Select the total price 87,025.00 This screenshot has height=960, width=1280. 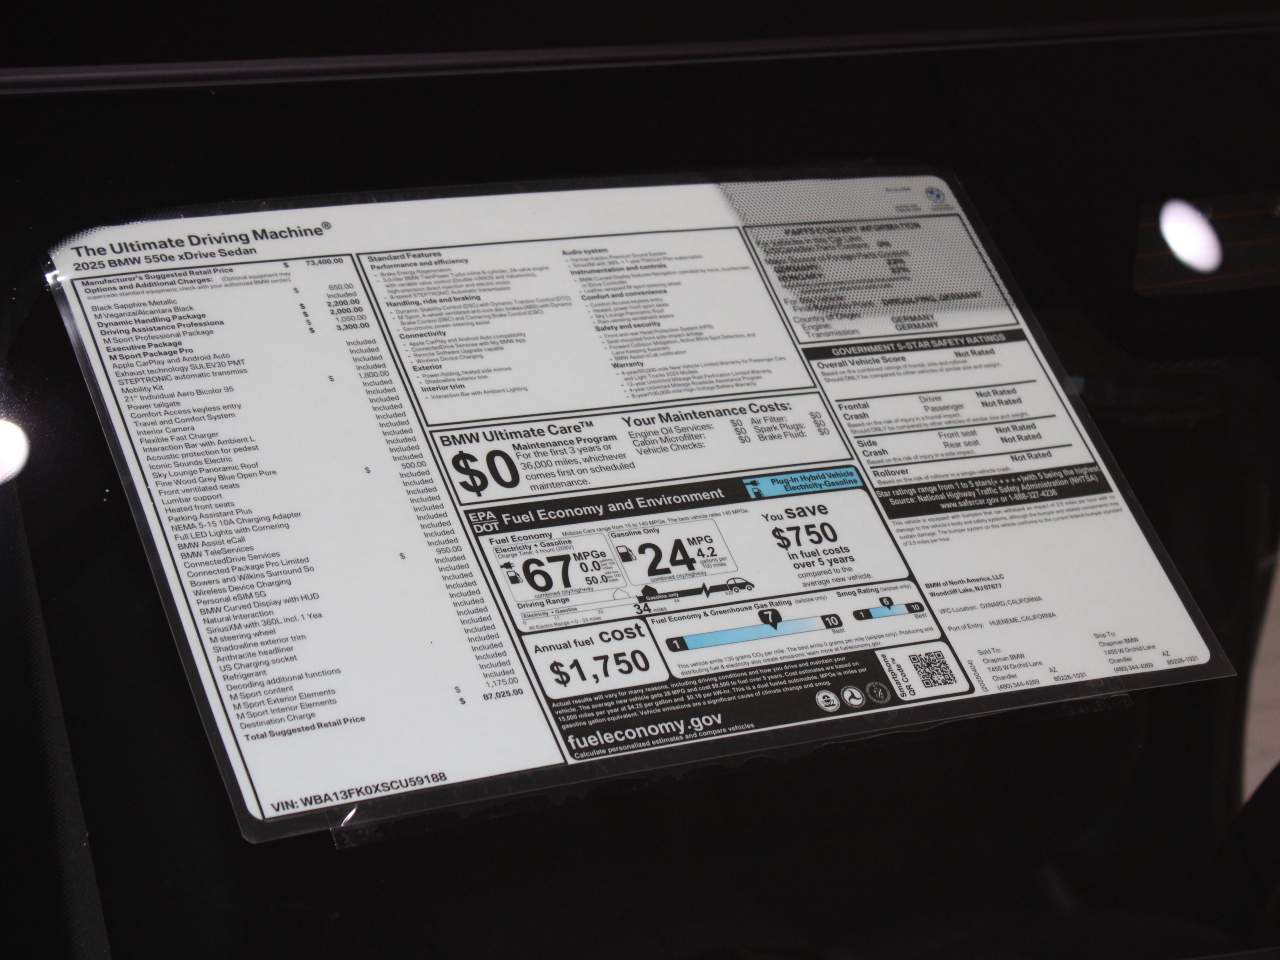click(x=502, y=695)
